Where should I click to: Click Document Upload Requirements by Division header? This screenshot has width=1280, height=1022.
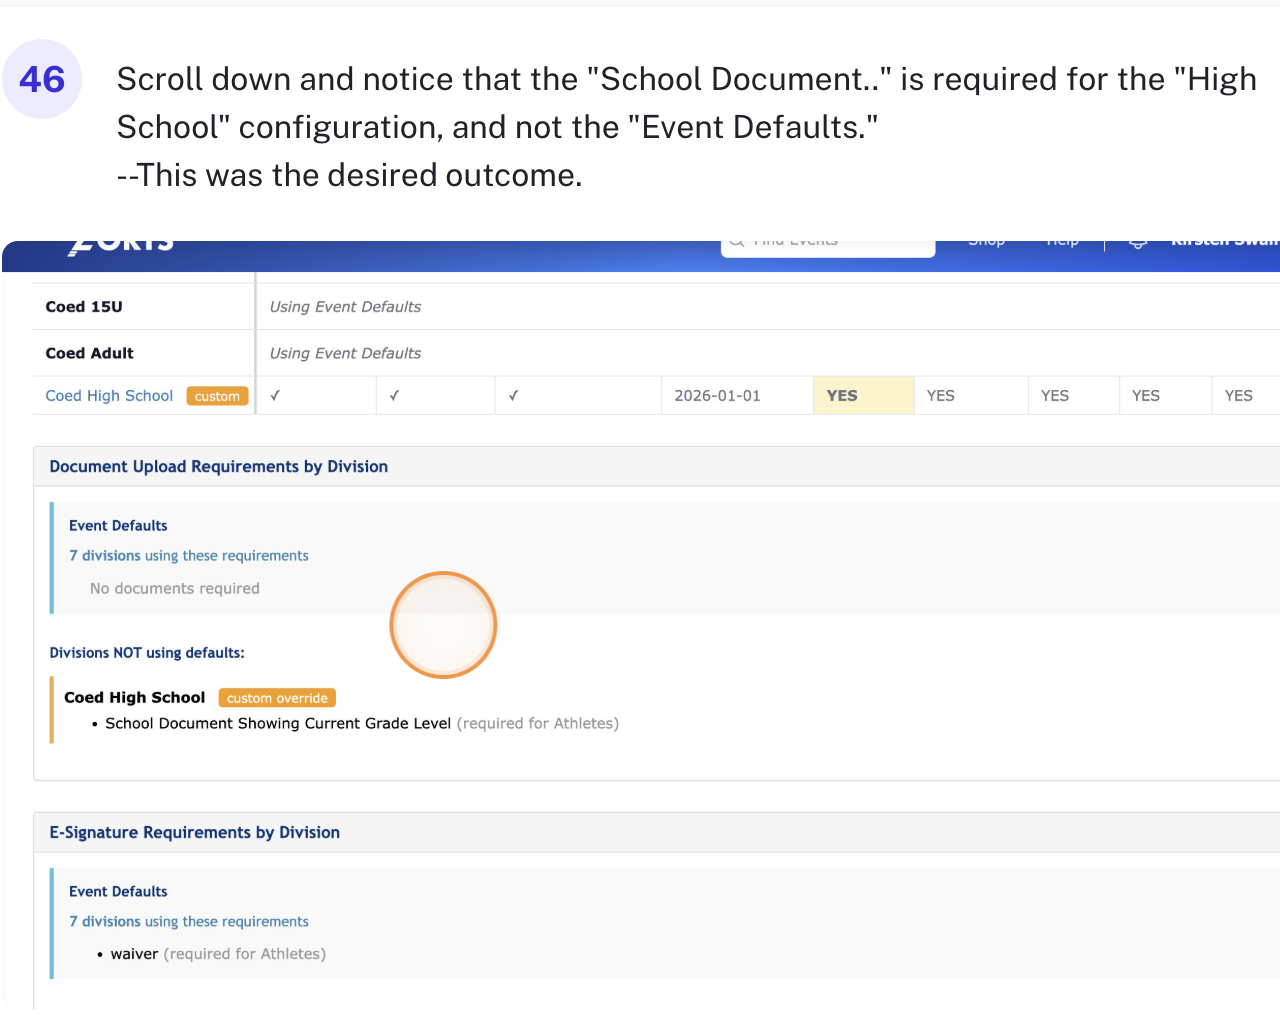pyautogui.click(x=219, y=467)
